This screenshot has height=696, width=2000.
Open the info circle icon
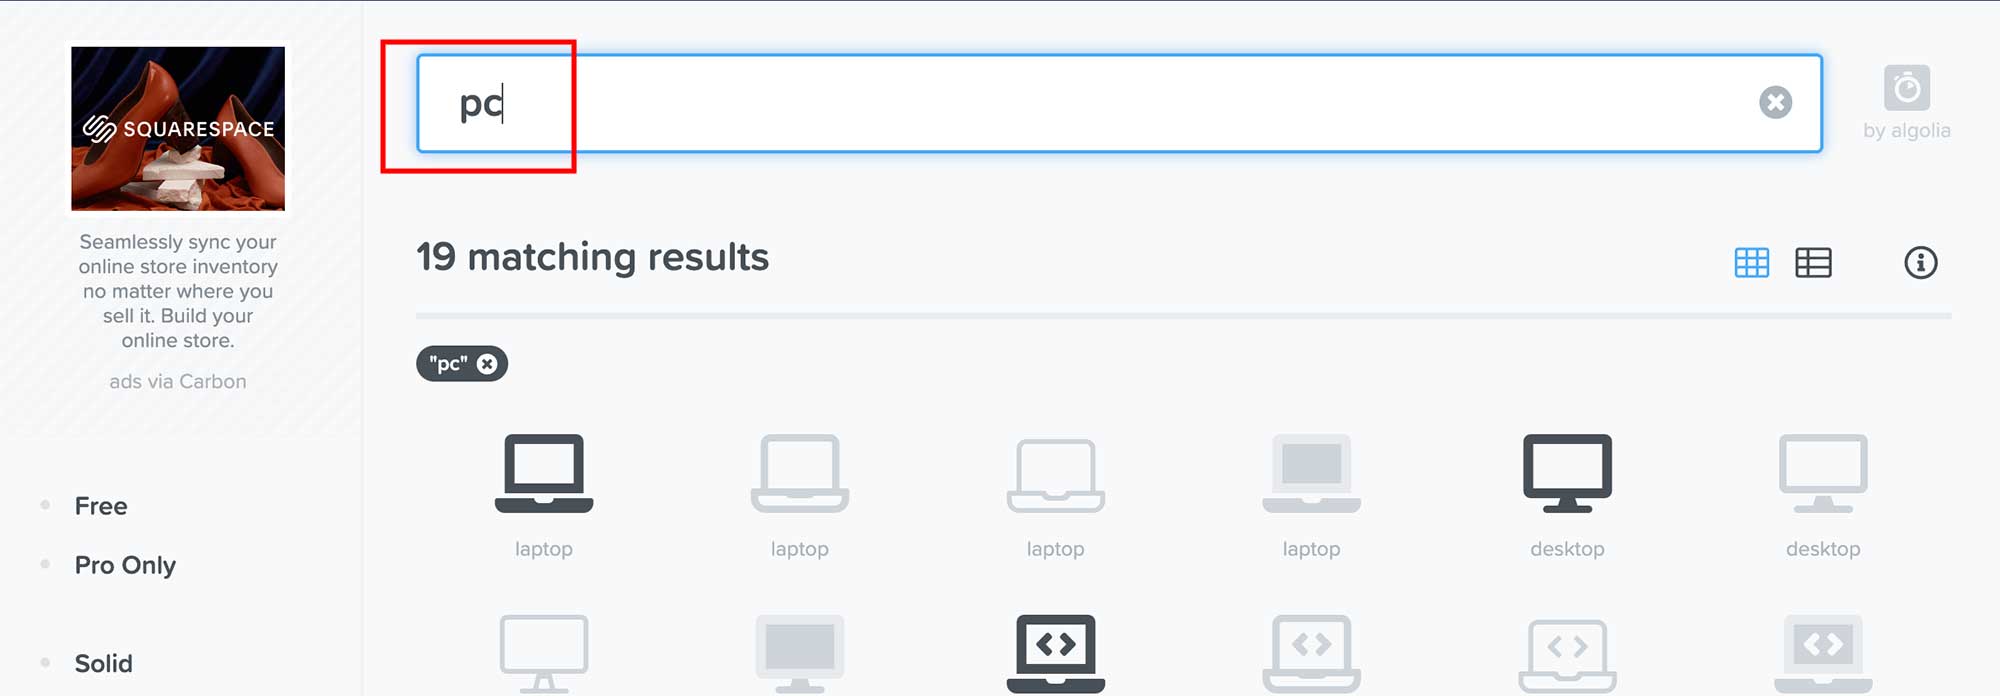(1920, 262)
